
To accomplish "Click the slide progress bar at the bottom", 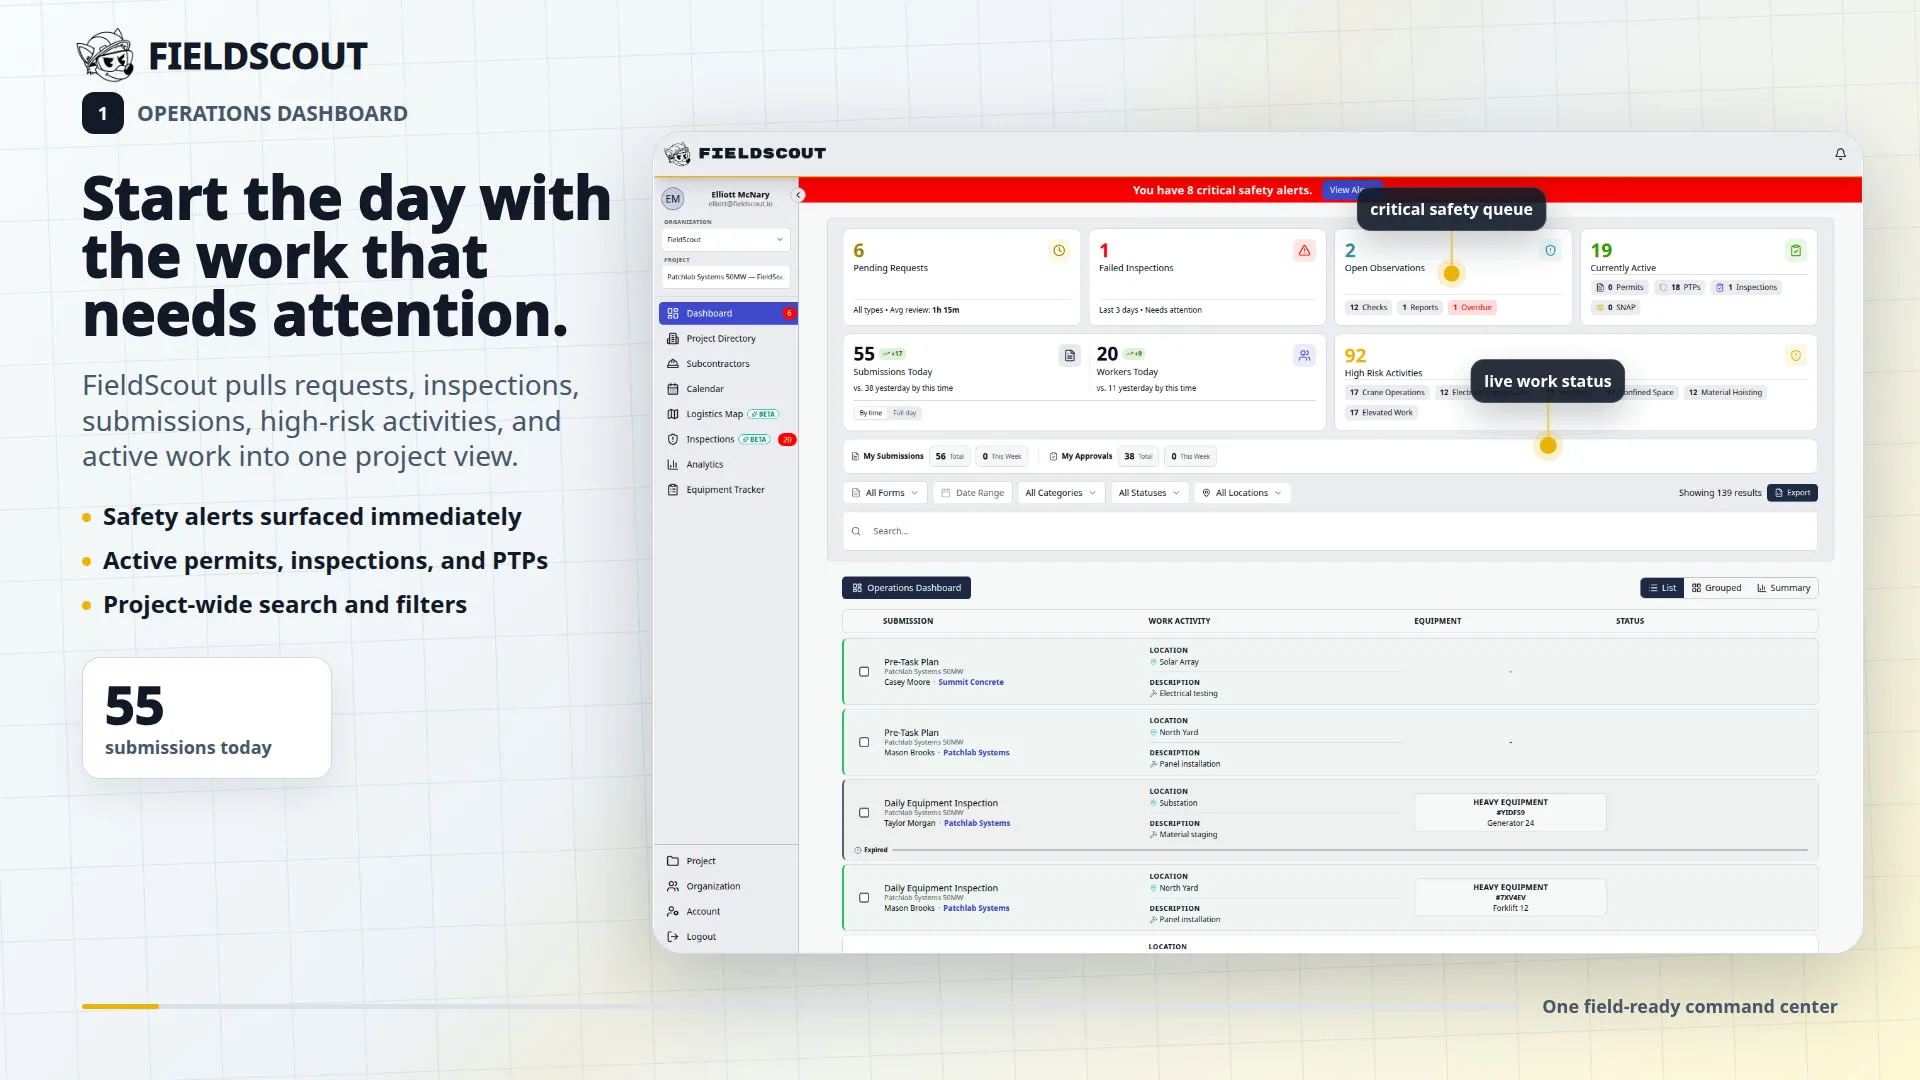I will click(x=800, y=1006).
